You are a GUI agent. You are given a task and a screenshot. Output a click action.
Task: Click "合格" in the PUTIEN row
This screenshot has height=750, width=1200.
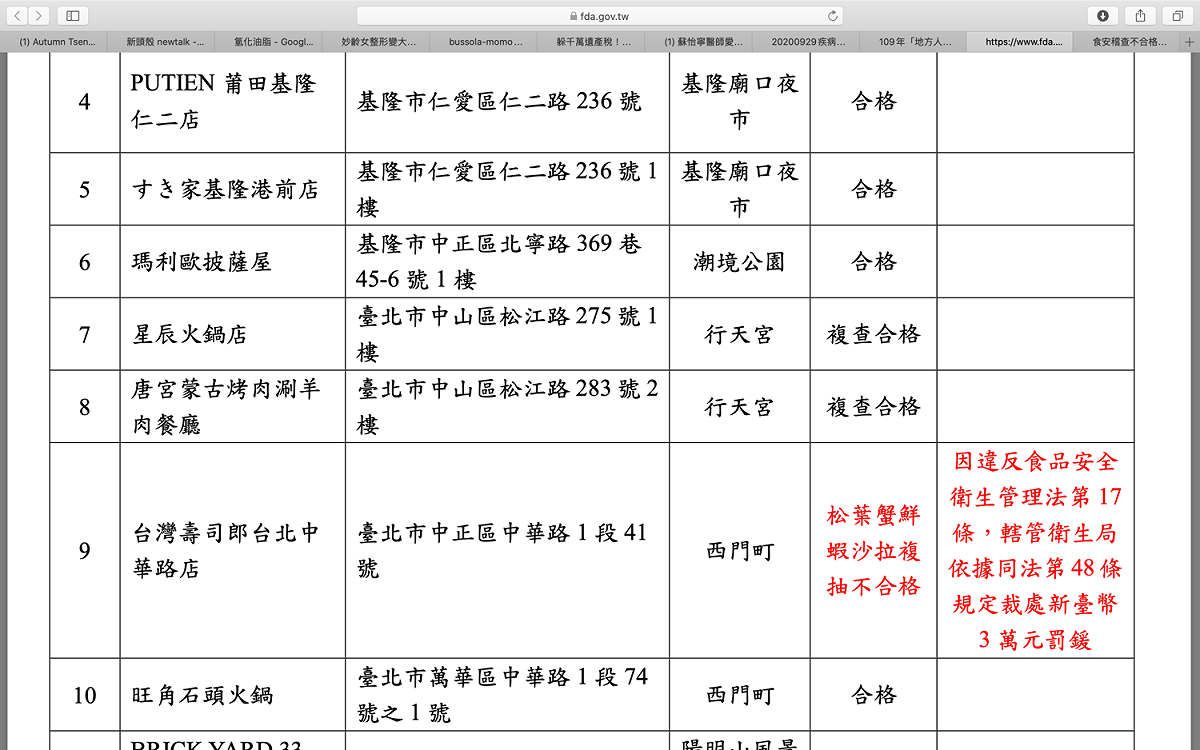point(874,102)
